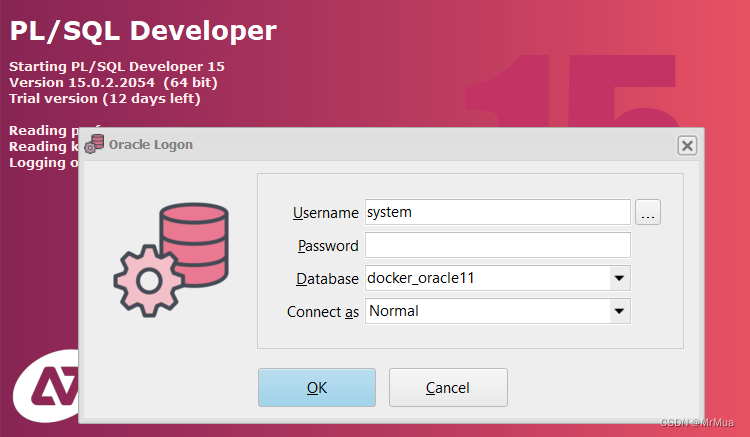Cancel the Oracle Logon dialog
The image size is (750, 437).
[448, 387]
